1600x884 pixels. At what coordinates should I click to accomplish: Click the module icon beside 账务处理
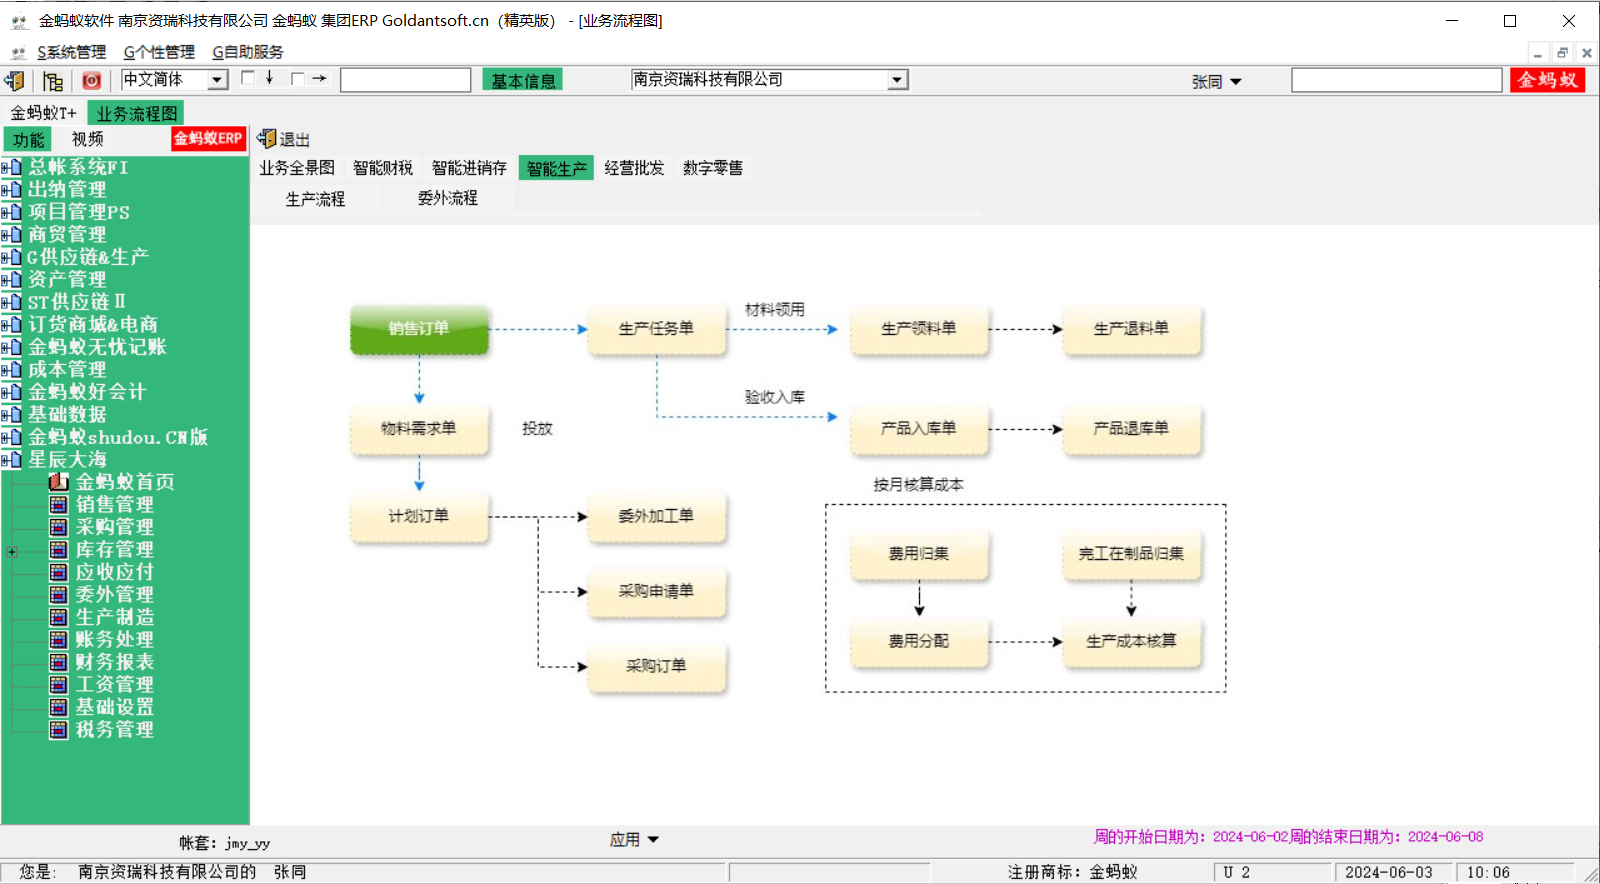pyautogui.click(x=59, y=639)
